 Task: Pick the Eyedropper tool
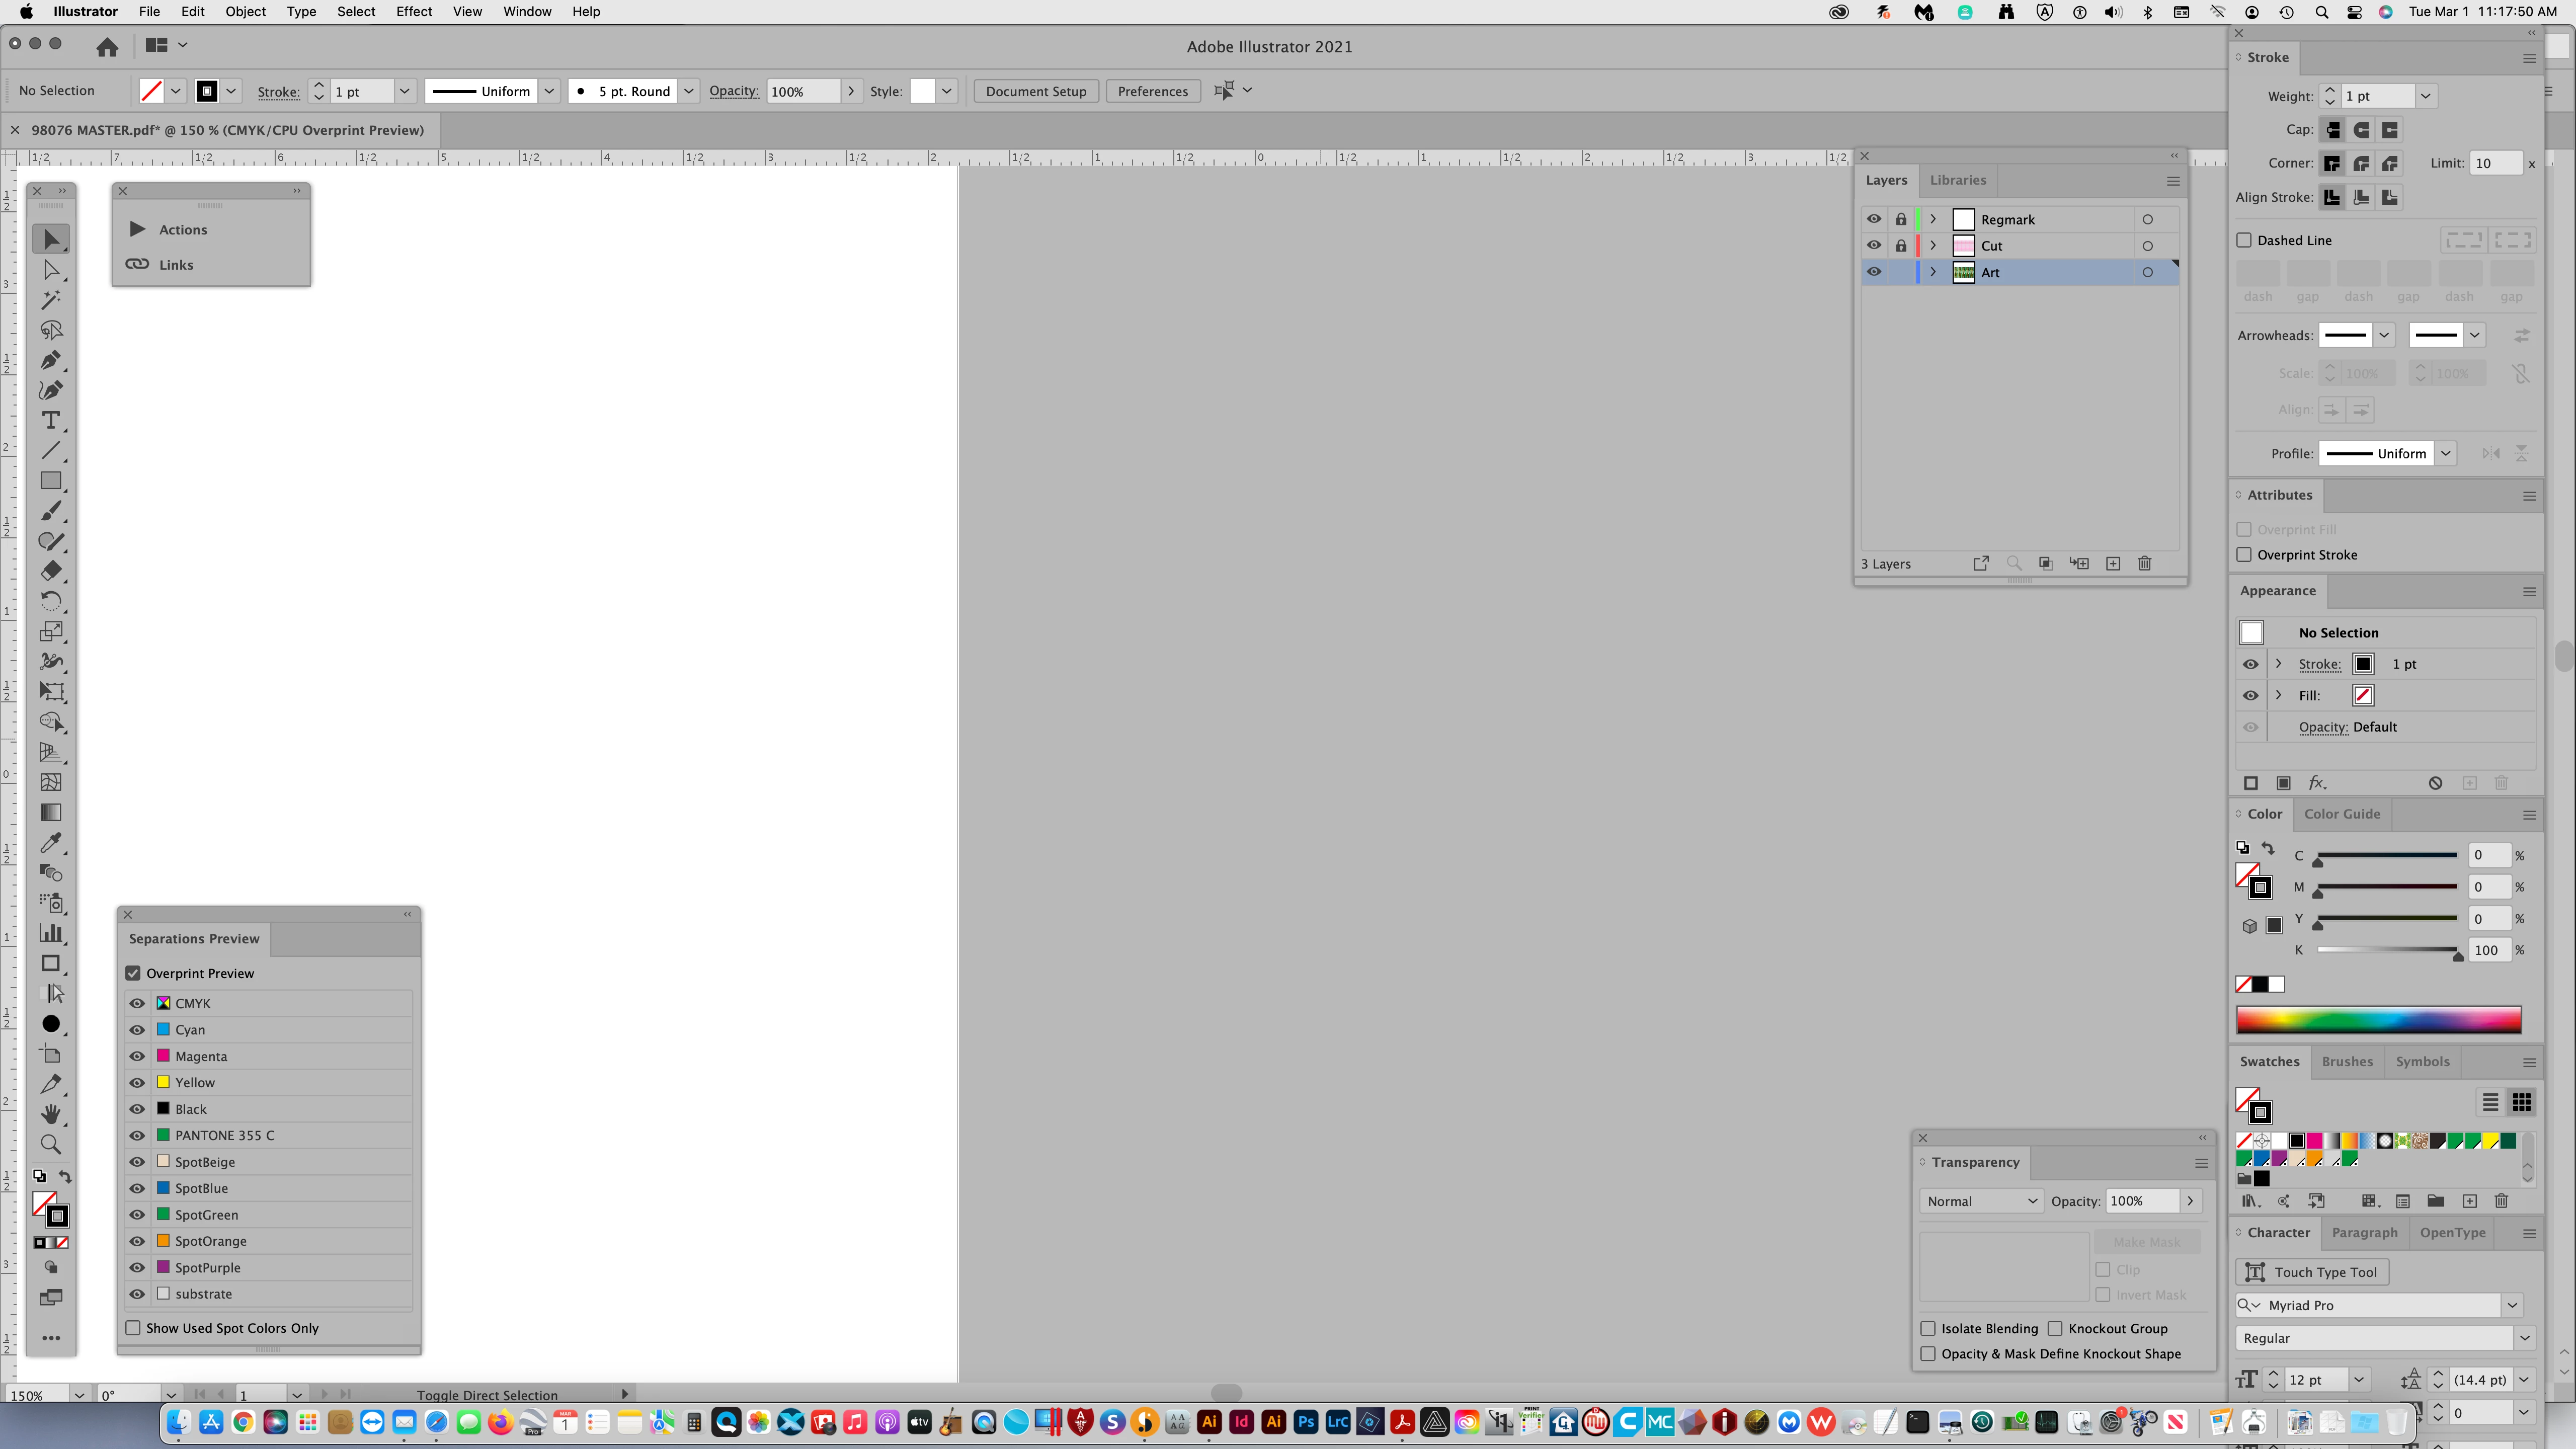[x=51, y=843]
